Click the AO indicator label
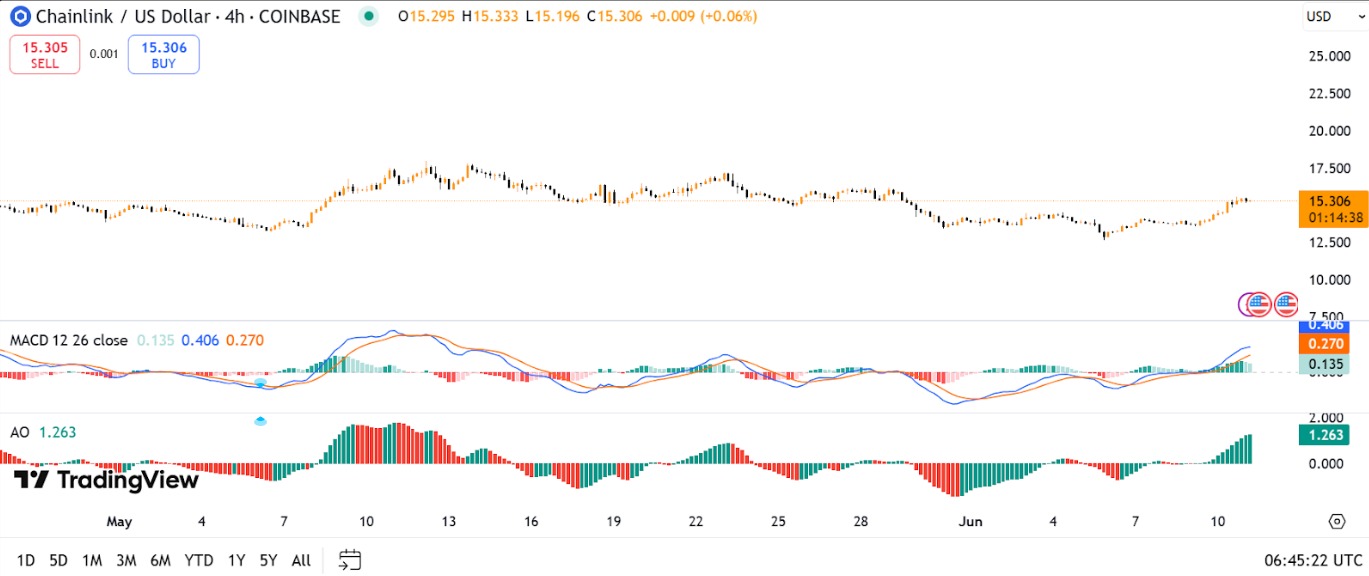 [x=19, y=432]
